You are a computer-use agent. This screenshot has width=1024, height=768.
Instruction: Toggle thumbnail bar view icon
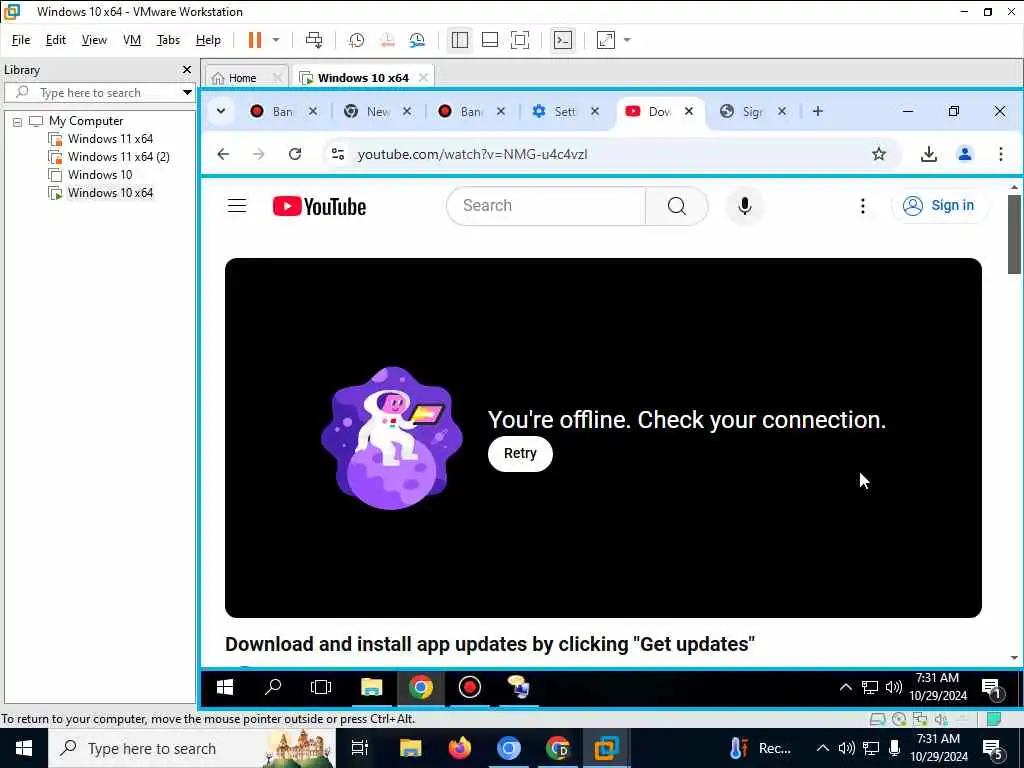tap(490, 40)
